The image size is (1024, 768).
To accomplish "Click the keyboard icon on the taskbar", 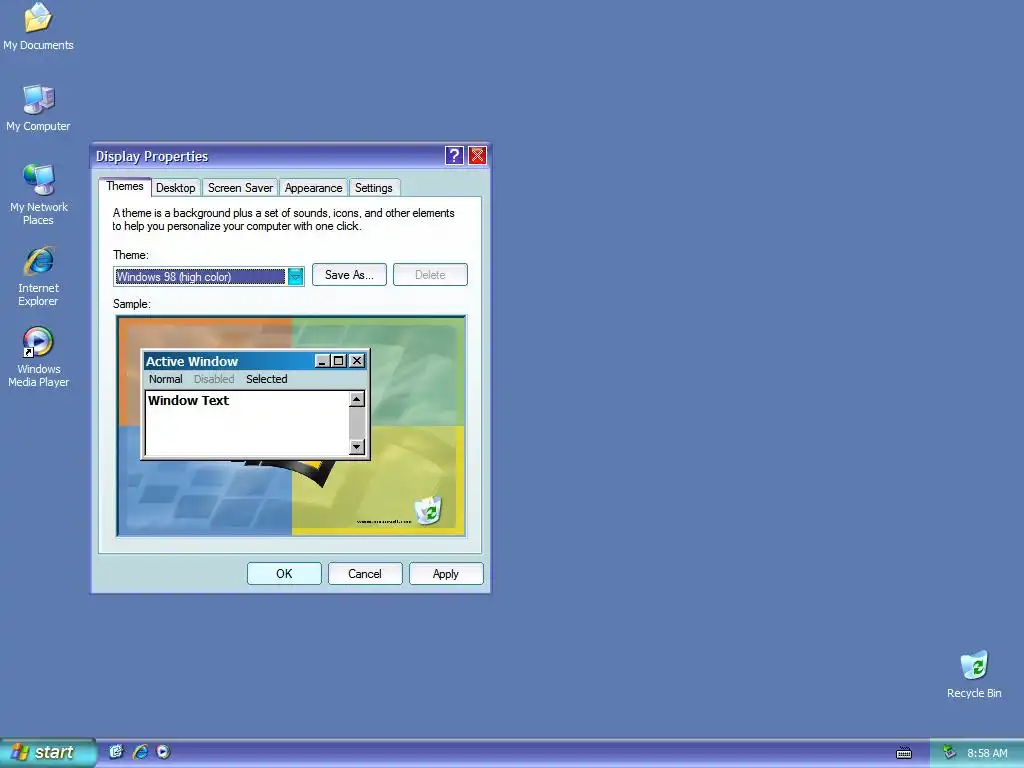I will (904, 753).
